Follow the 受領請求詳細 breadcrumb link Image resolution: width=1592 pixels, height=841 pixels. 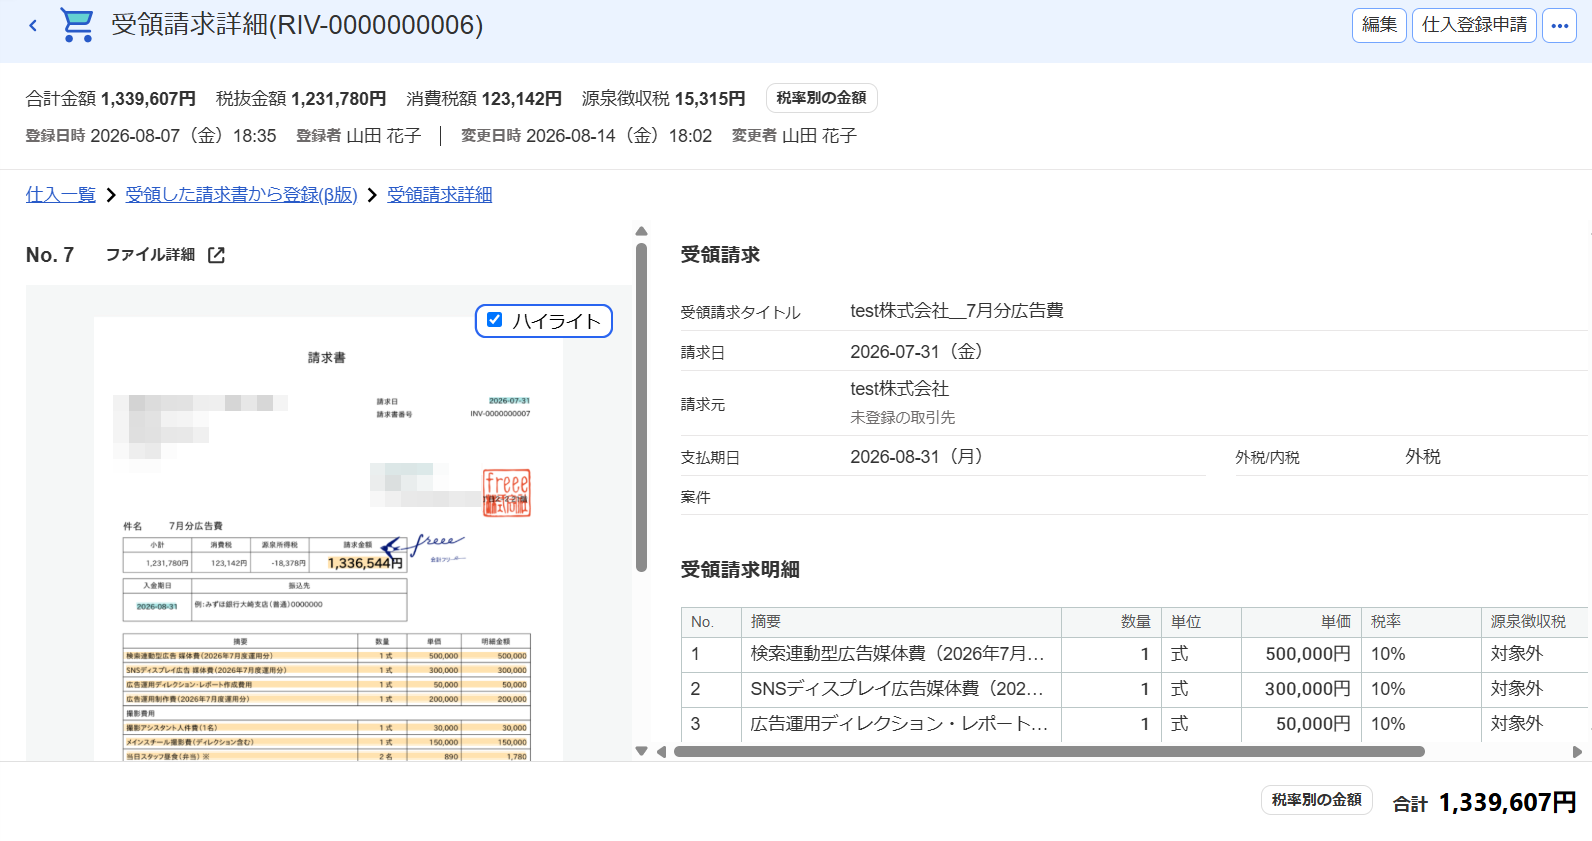coord(439,195)
